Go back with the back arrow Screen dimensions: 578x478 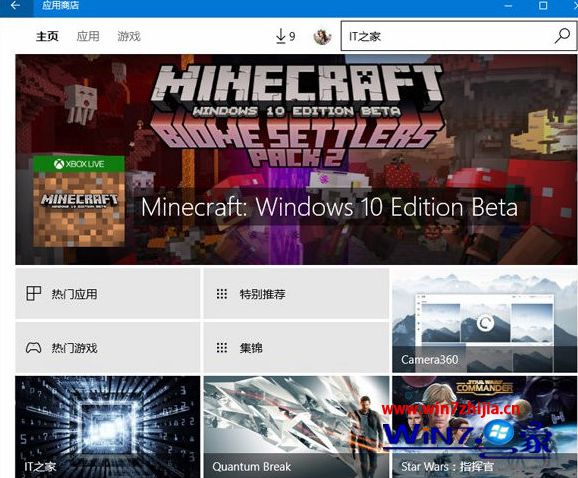[15, 6]
